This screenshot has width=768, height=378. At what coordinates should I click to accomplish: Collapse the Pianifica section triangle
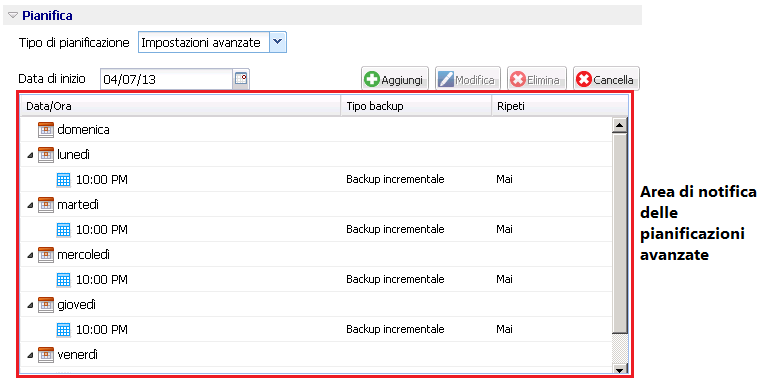13,16
